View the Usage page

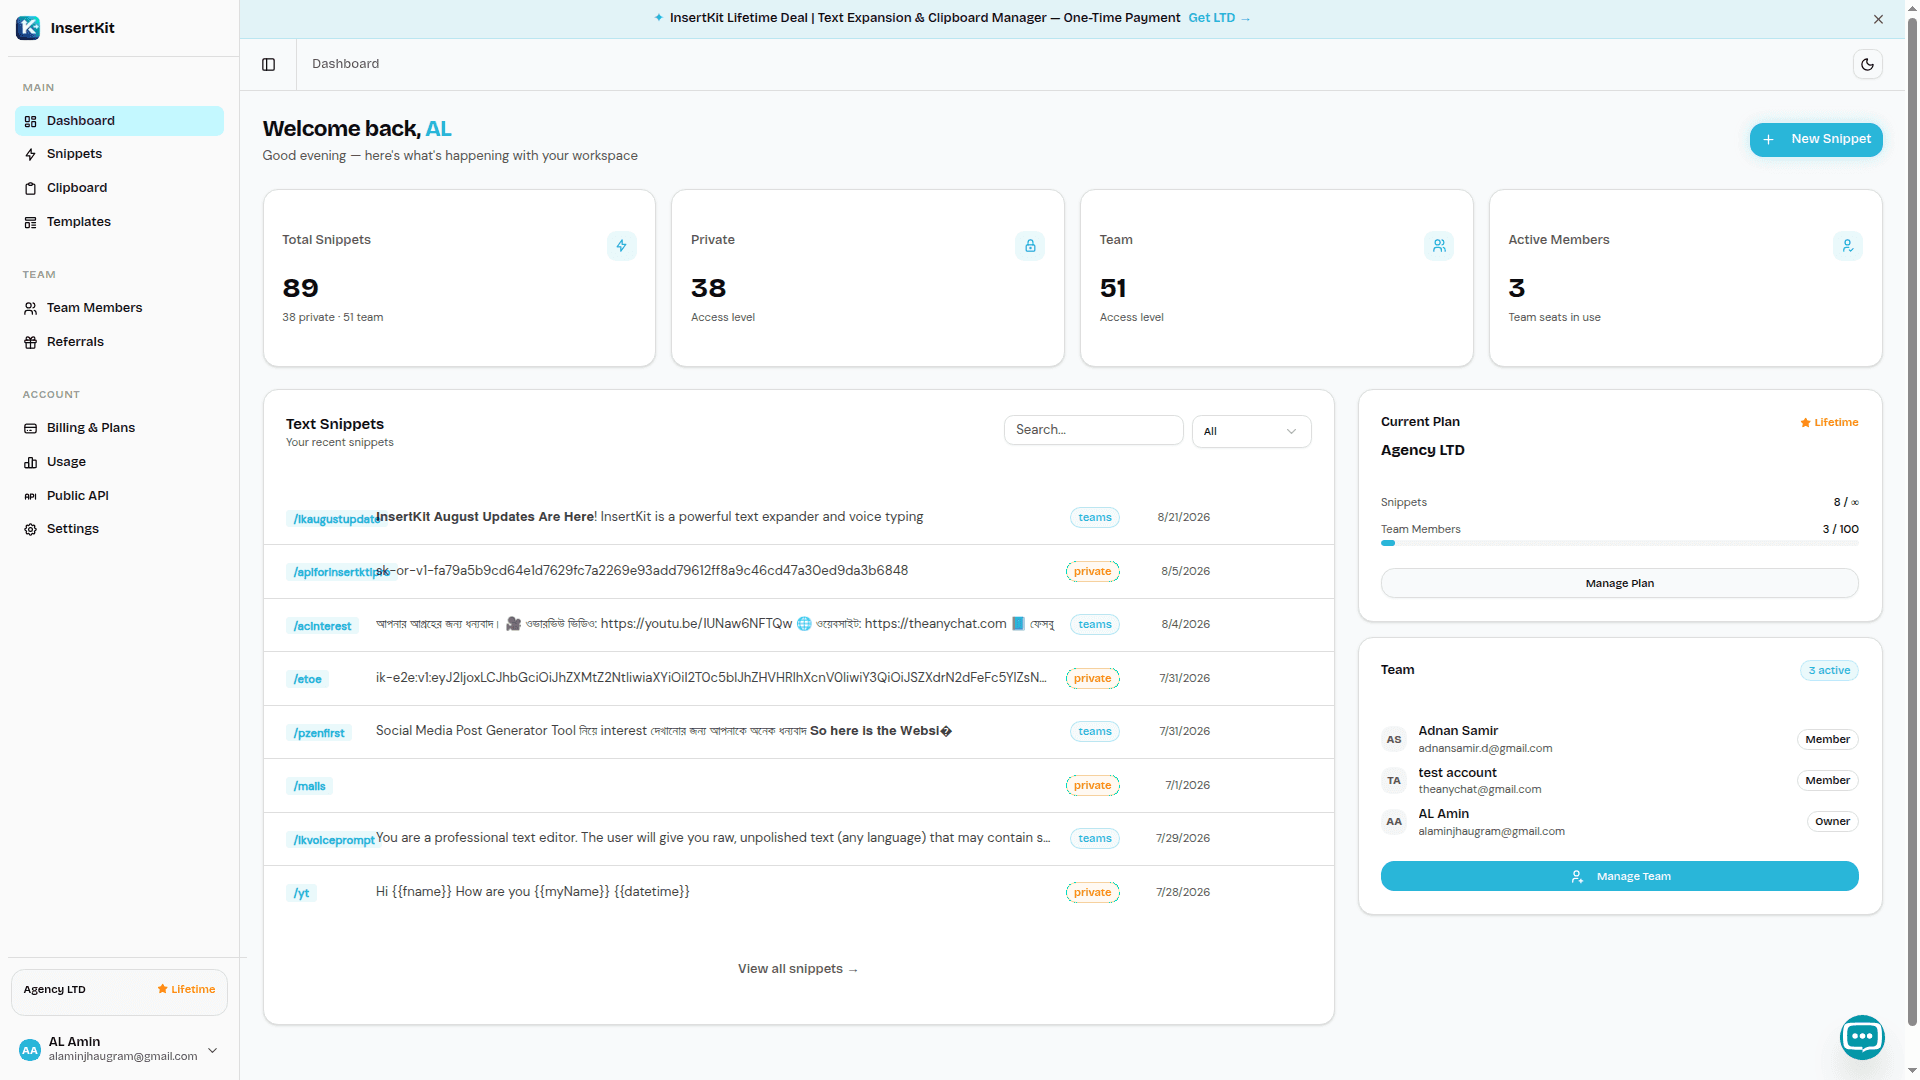point(119,462)
